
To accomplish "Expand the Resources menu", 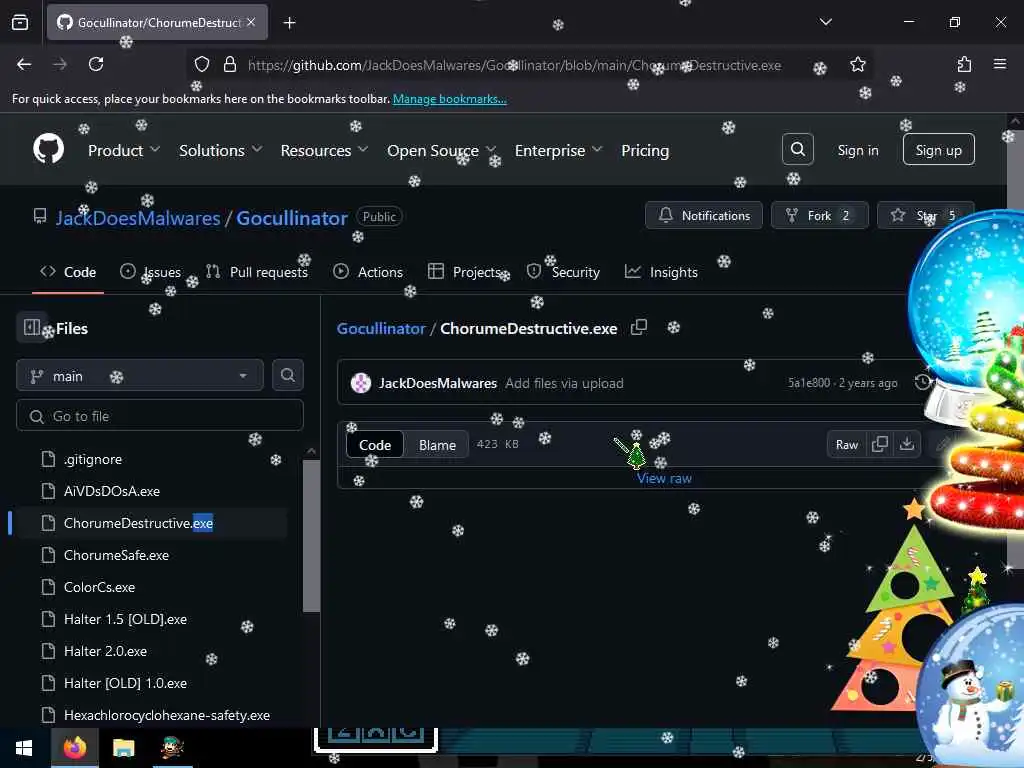I will point(325,150).
